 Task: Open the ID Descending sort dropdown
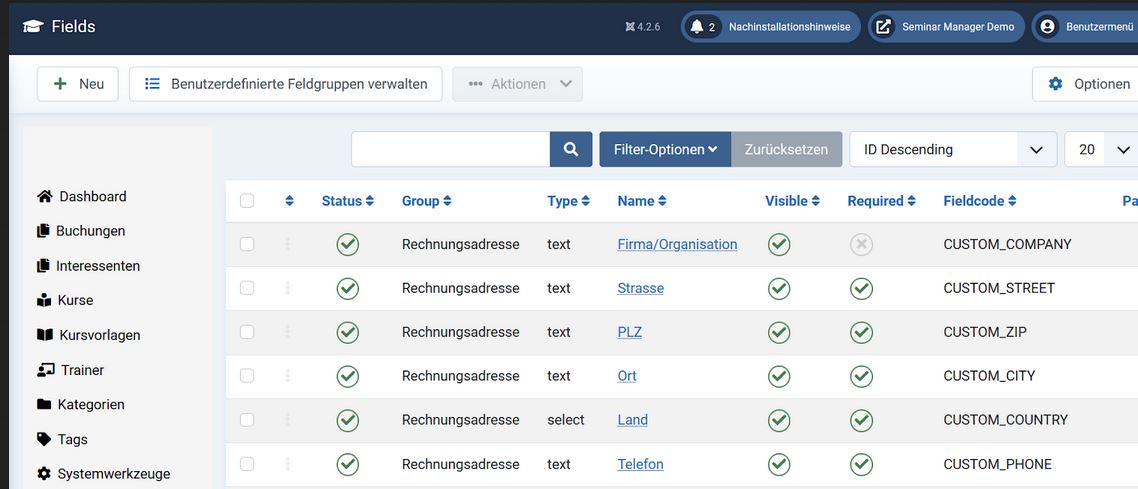tap(952, 149)
